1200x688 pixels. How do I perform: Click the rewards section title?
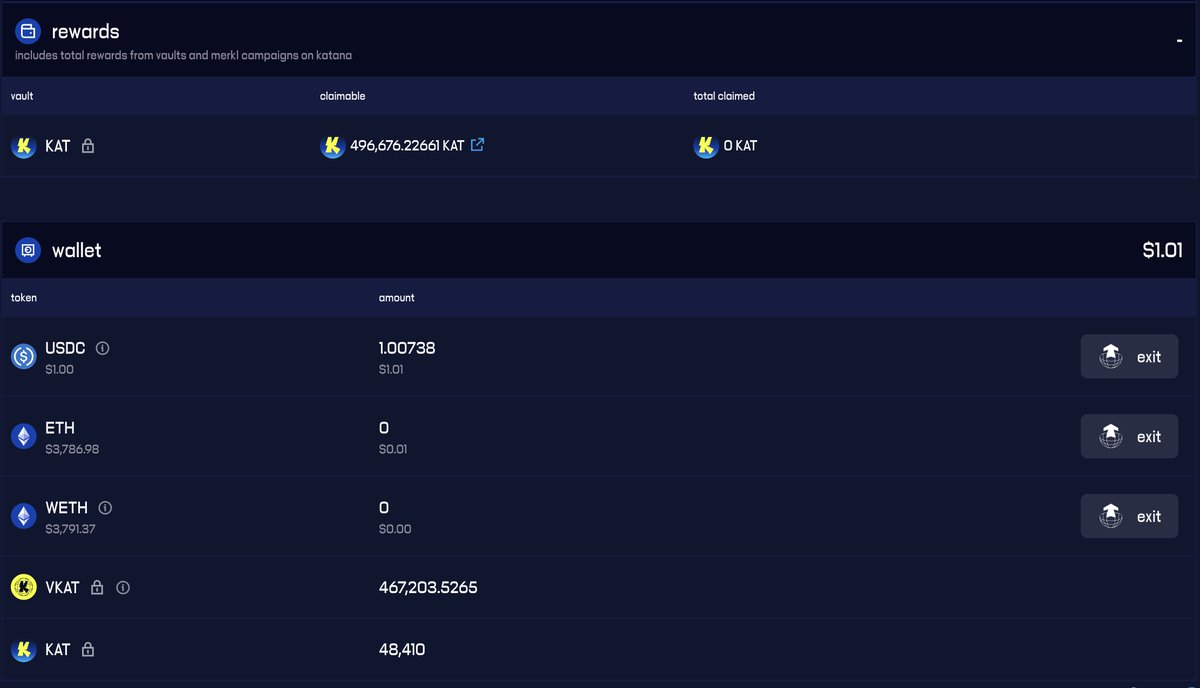(x=85, y=32)
